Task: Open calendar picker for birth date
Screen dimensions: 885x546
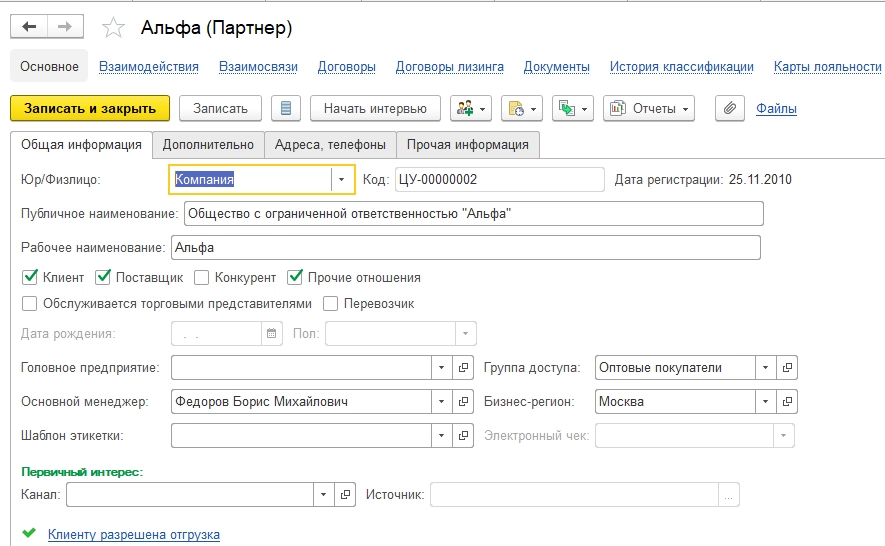Action: [271, 334]
